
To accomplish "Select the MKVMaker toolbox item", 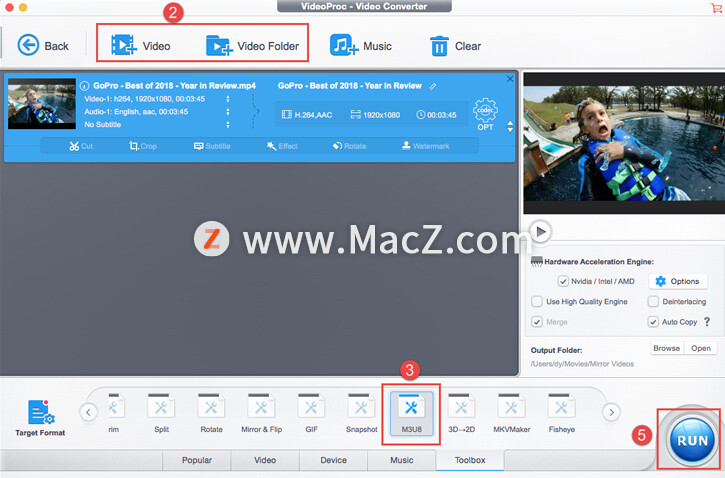I will pyautogui.click(x=511, y=413).
